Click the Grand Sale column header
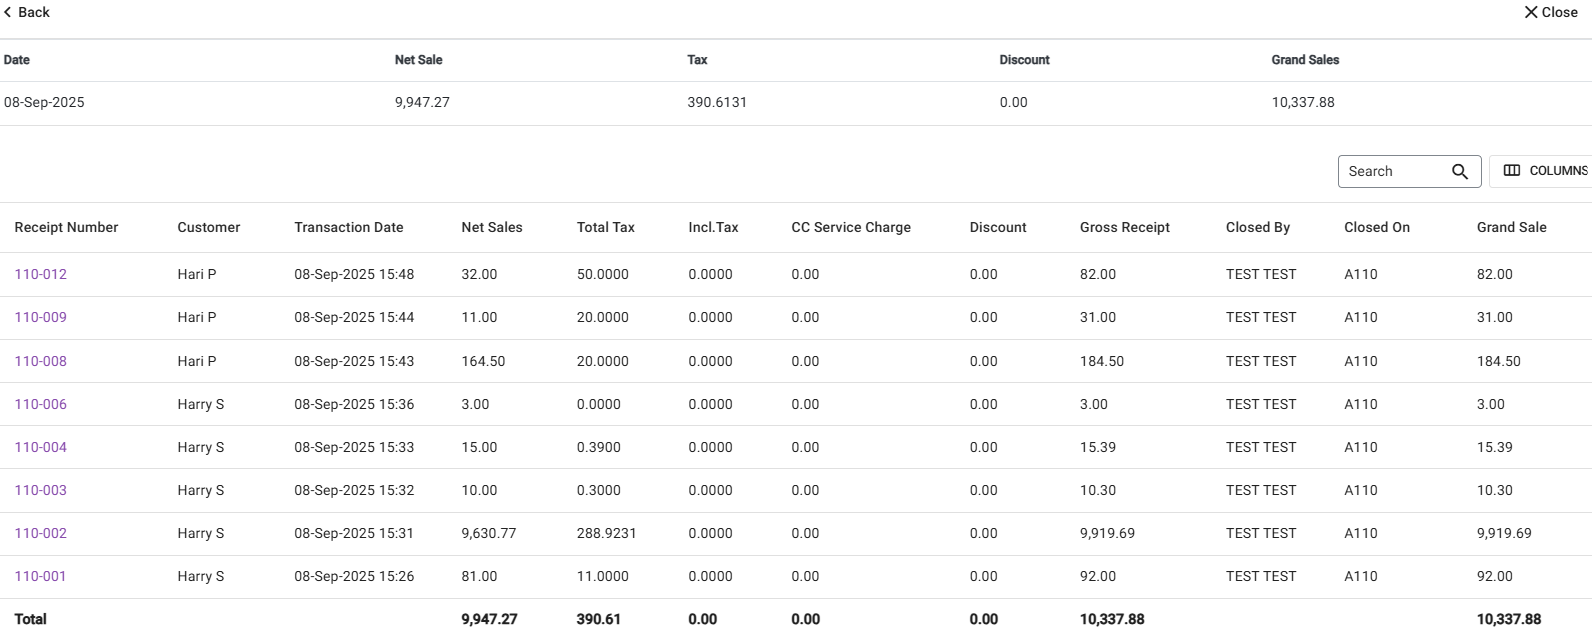Image resolution: width=1592 pixels, height=633 pixels. coord(1511,227)
